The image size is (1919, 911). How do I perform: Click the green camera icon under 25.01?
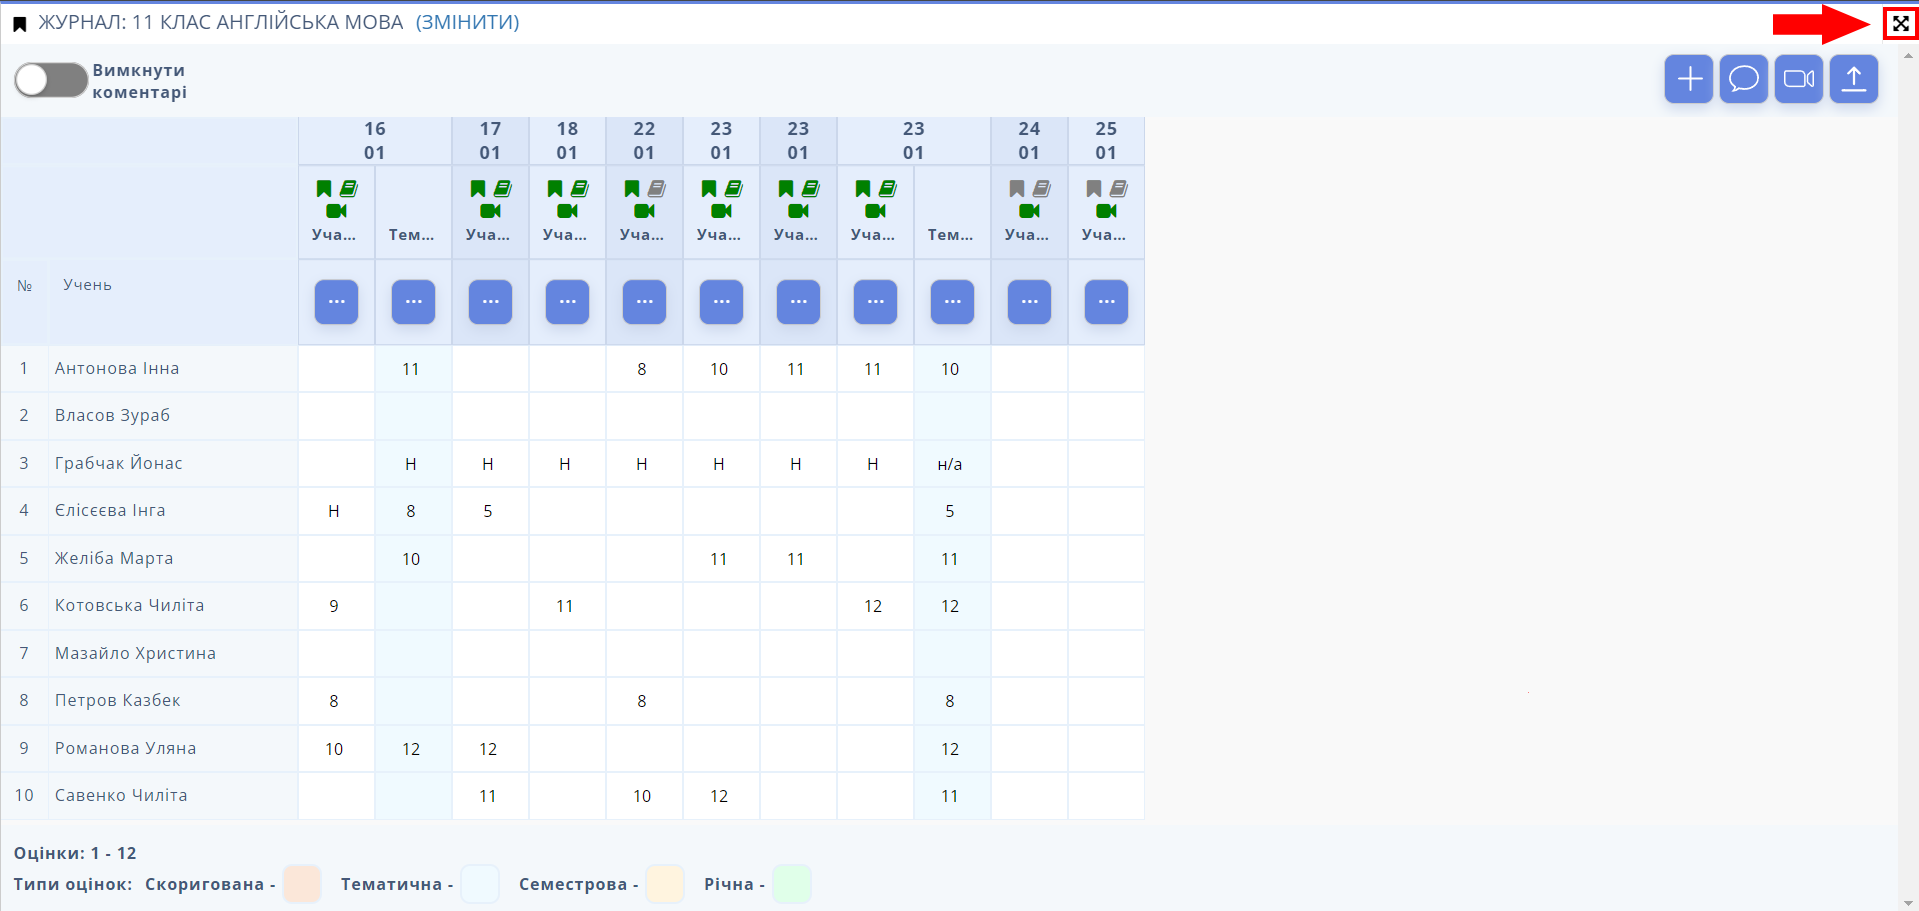[x=1106, y=211]
